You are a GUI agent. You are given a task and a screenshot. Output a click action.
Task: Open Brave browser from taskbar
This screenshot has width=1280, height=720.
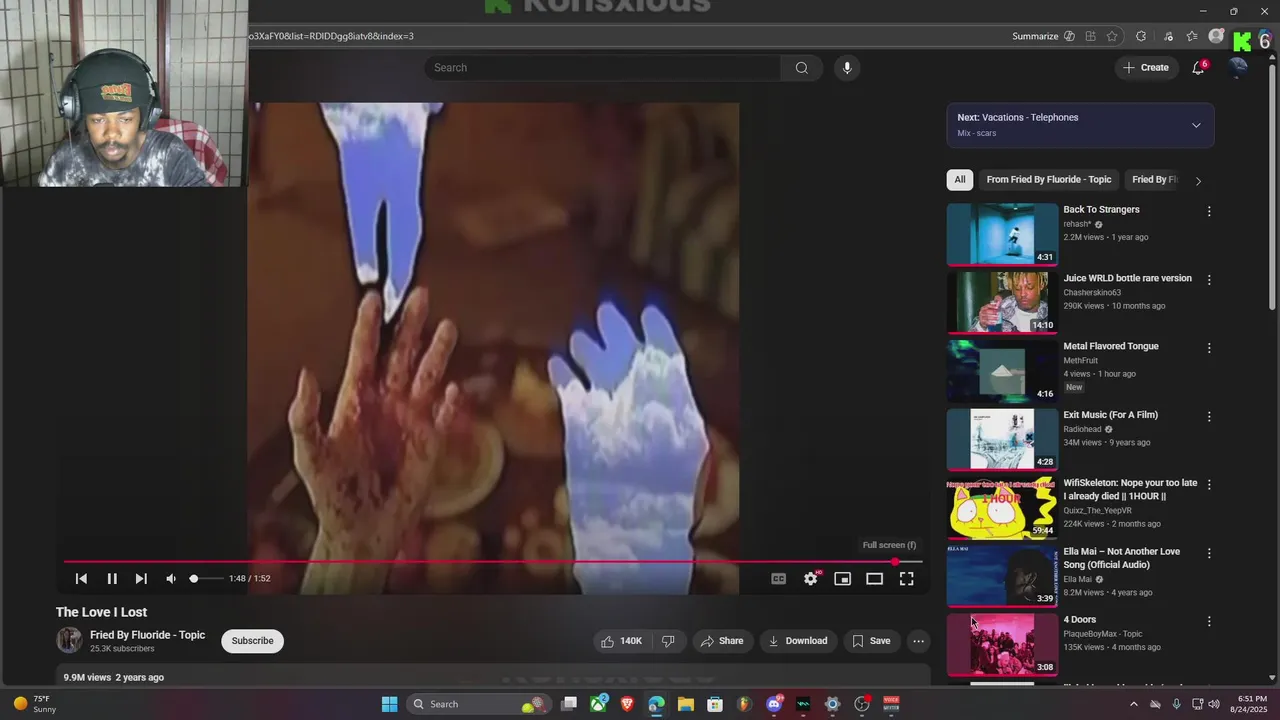[627, 704]
